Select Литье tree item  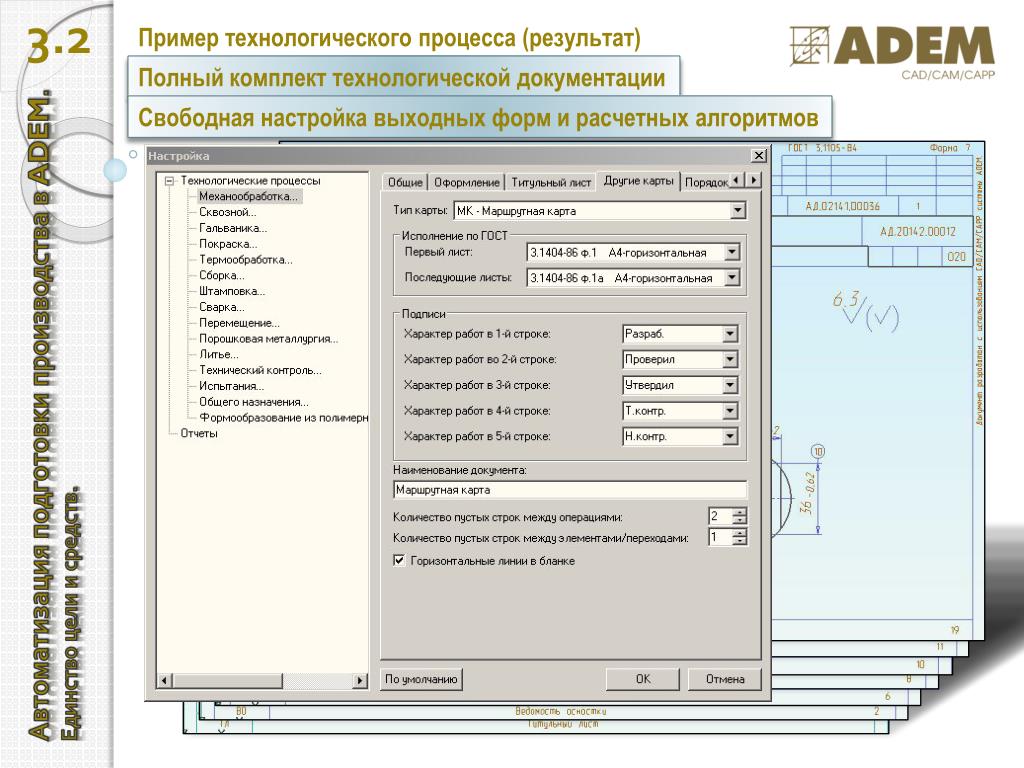click(x=219, y=354)
